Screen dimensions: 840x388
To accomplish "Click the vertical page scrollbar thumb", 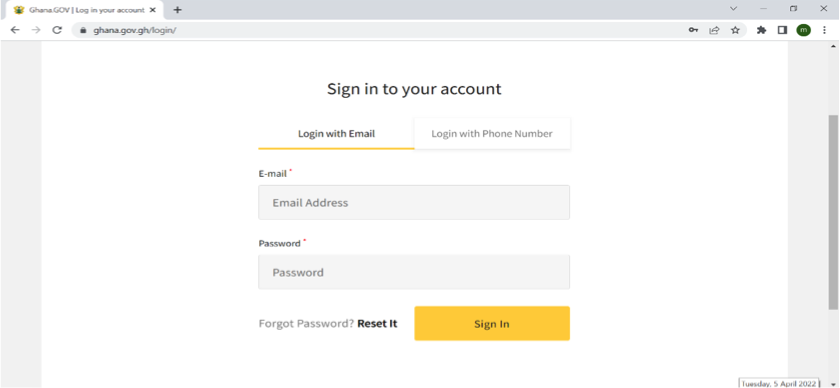I will [833, 212].
